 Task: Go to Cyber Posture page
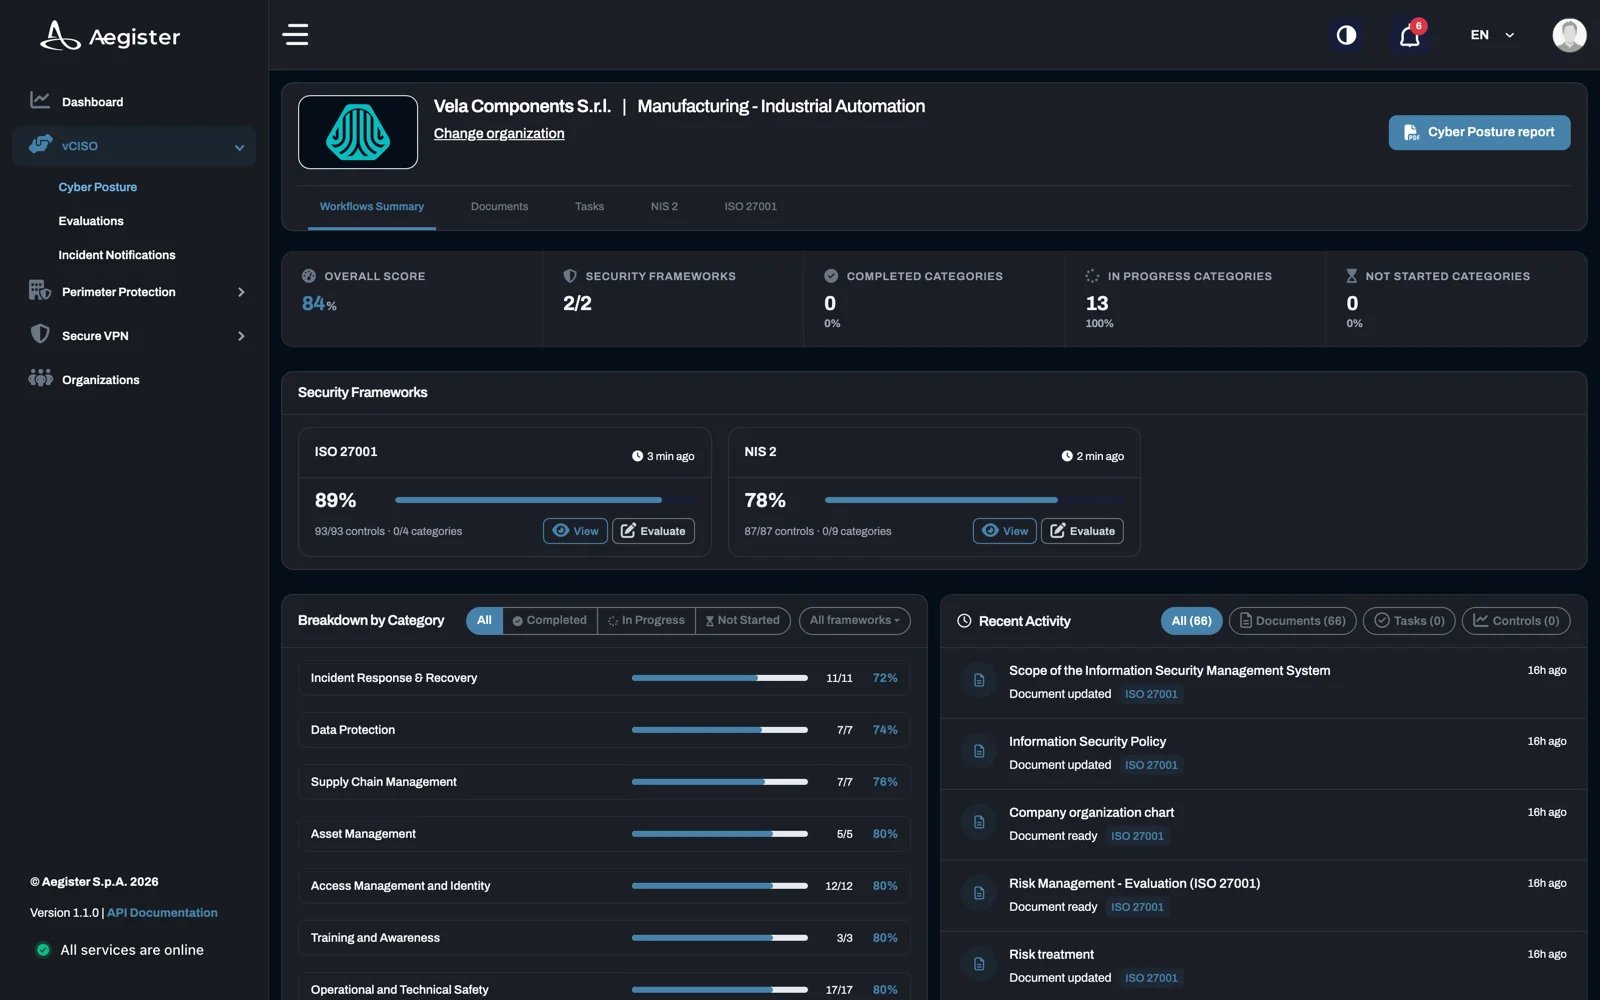click(x=98, y=187)
